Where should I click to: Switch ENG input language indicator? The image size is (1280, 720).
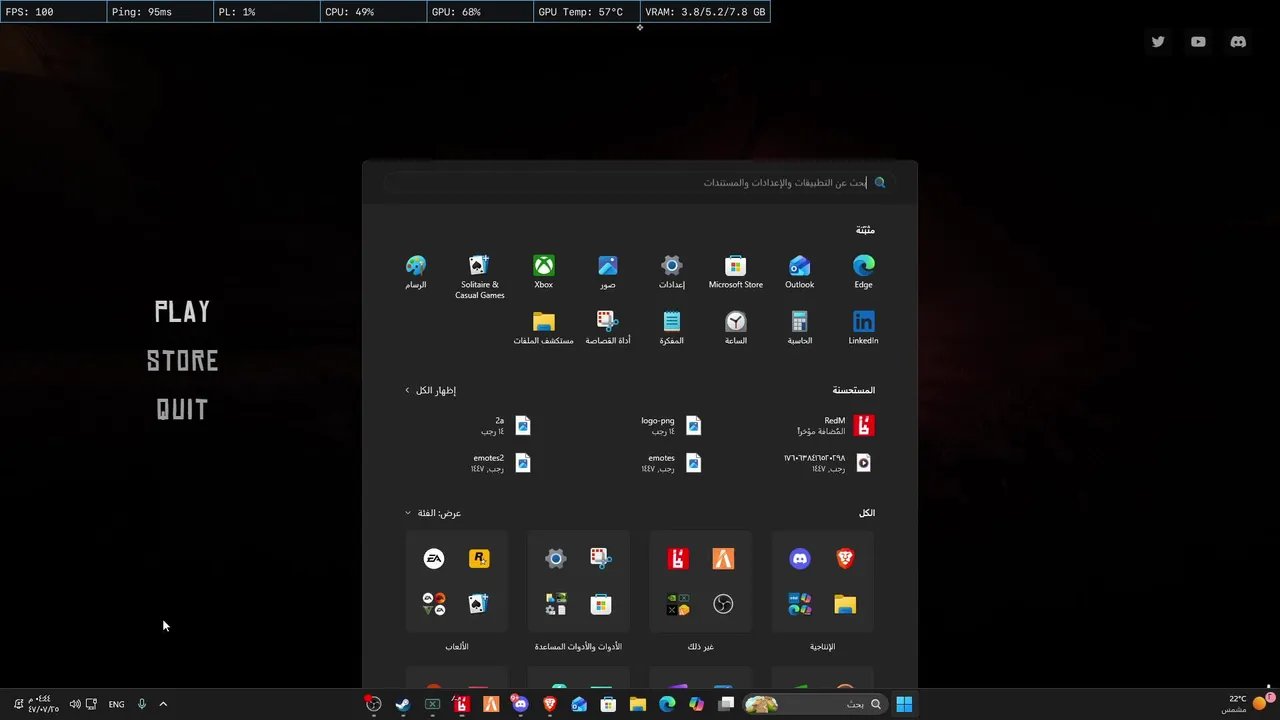116,704
